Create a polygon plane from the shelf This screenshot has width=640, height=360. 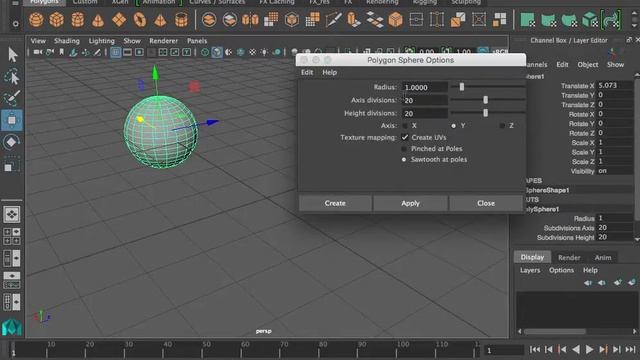[119, 20]
